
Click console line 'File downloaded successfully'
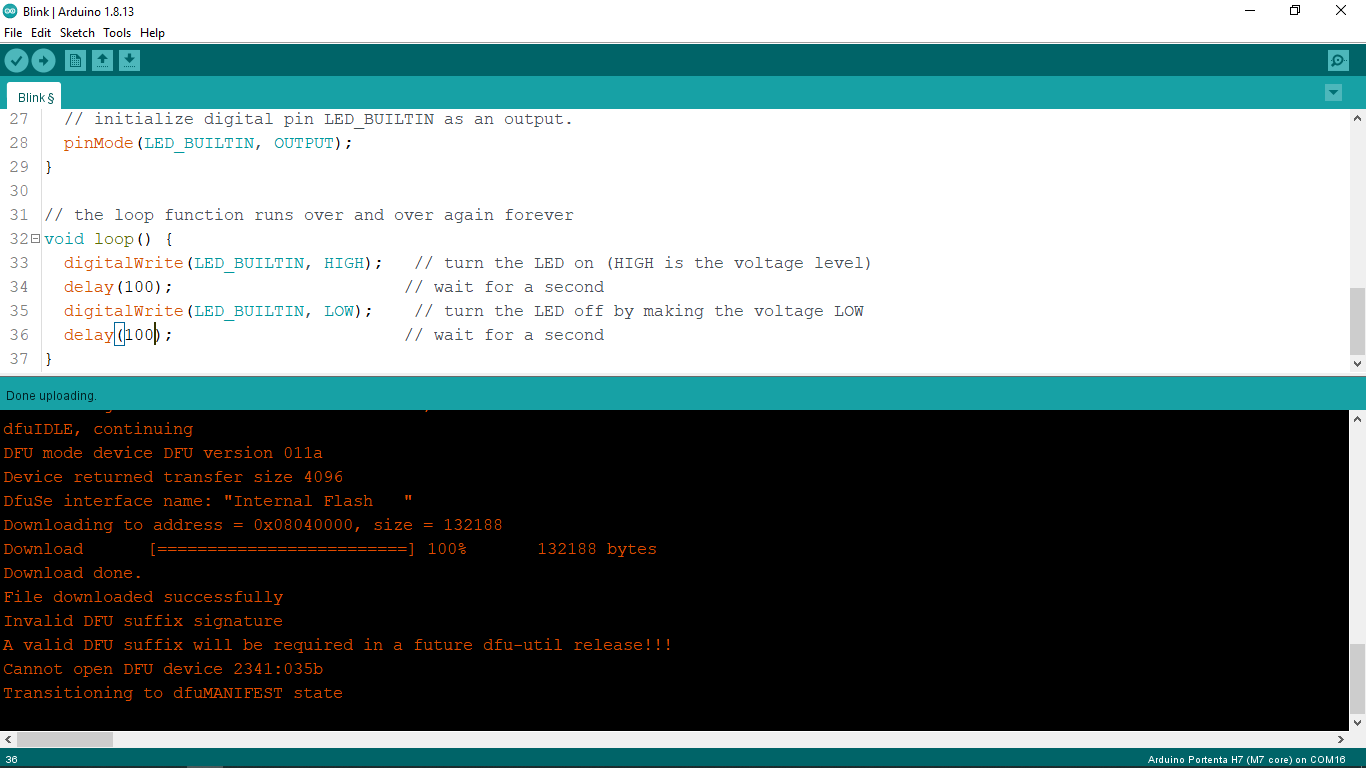(143, 597)
